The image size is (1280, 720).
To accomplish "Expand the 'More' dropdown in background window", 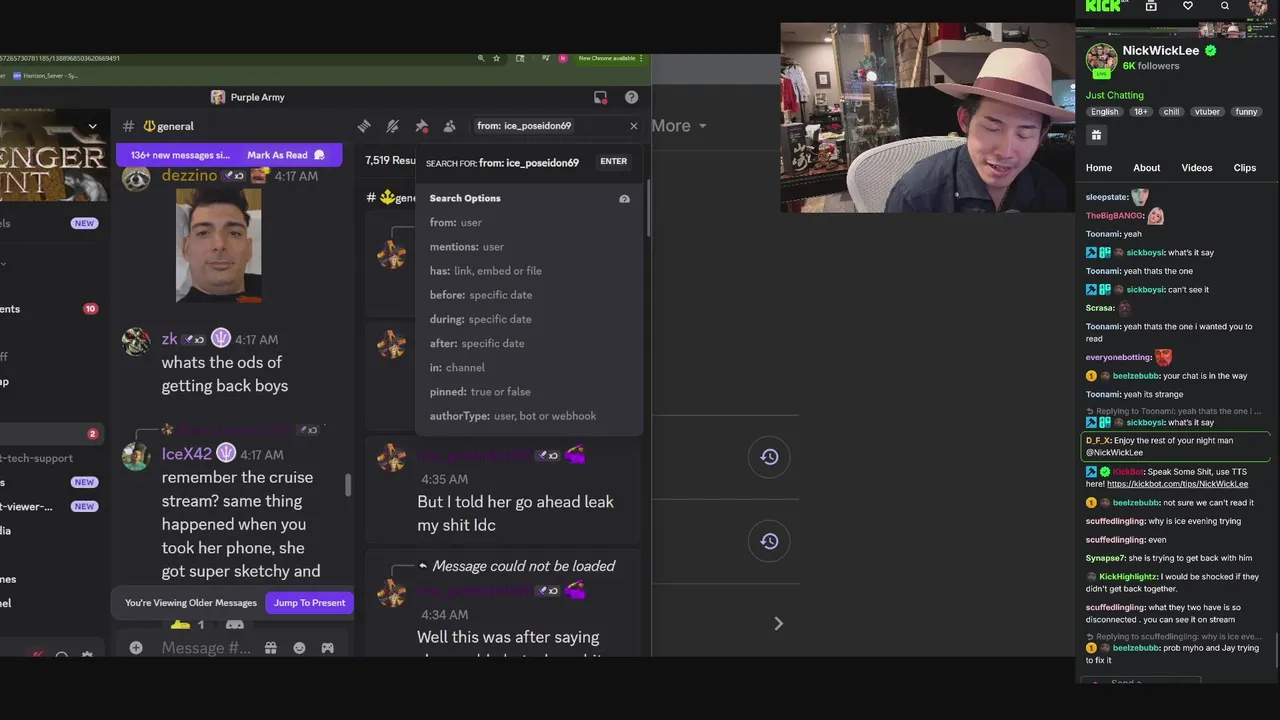I will (680, 126).
